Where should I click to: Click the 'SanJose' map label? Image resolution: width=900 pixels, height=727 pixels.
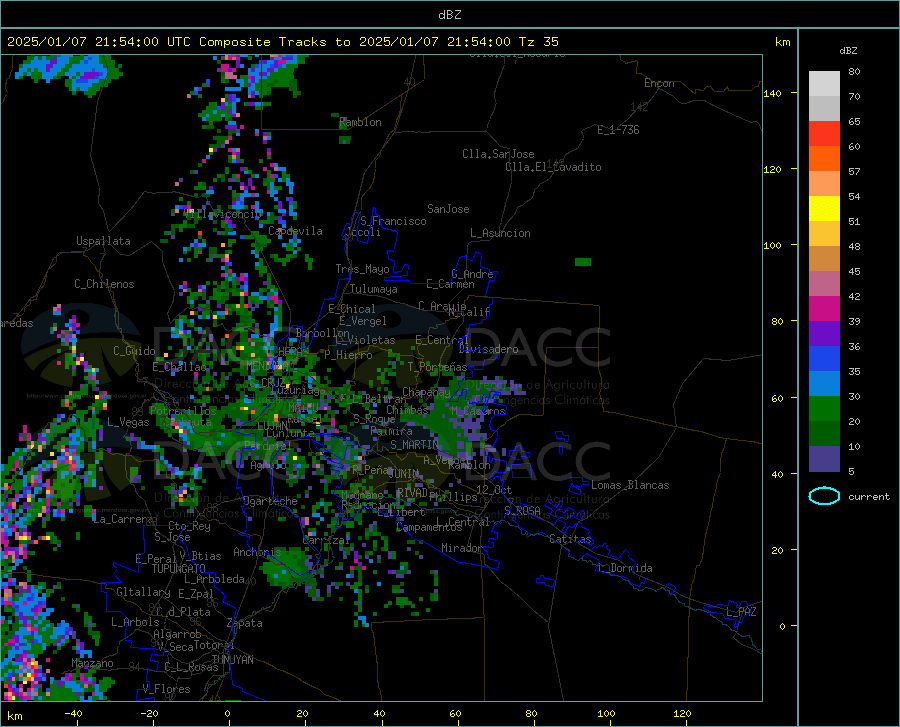tap(448, 209)
